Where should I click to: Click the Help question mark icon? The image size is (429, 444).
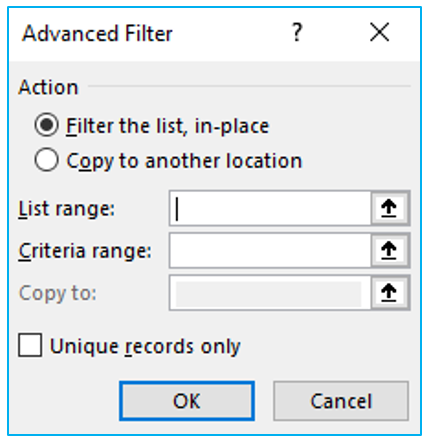click(297, 32)
